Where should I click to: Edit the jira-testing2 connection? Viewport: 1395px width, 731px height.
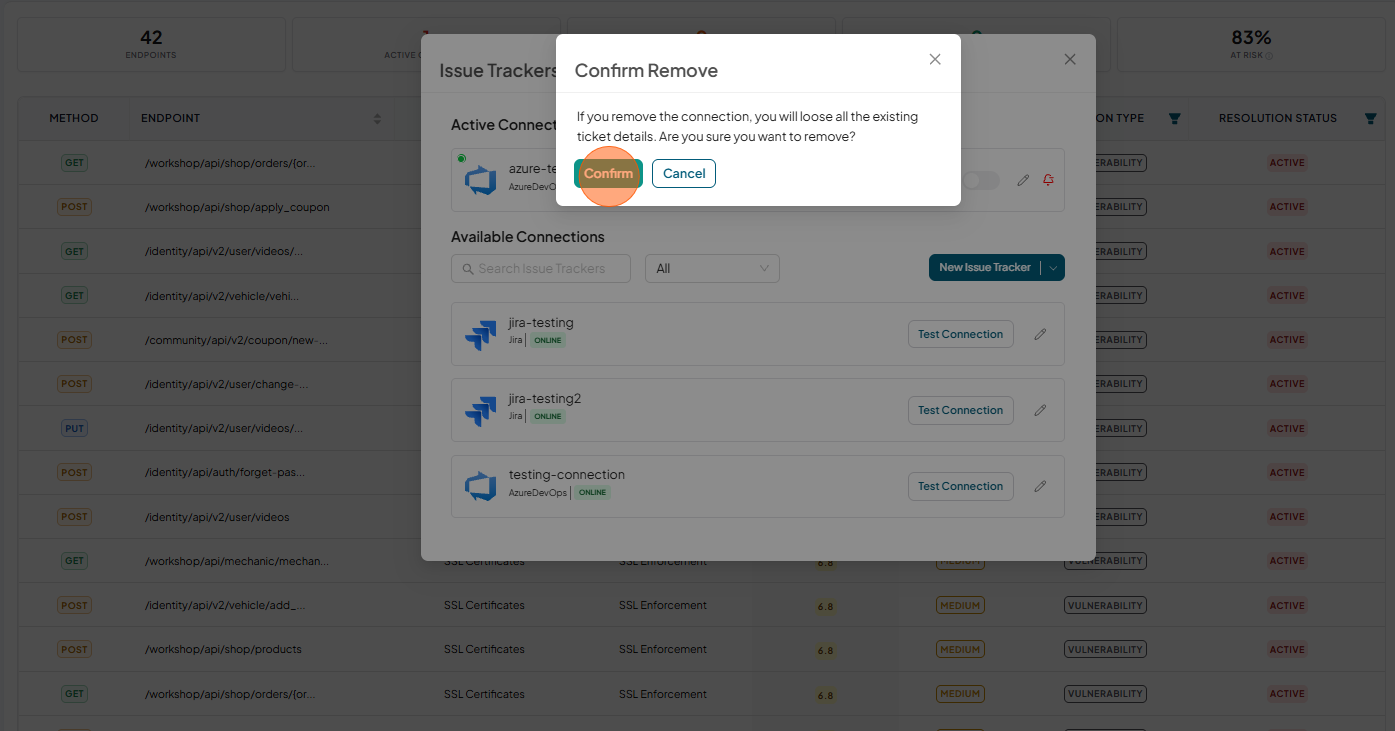1040,410
